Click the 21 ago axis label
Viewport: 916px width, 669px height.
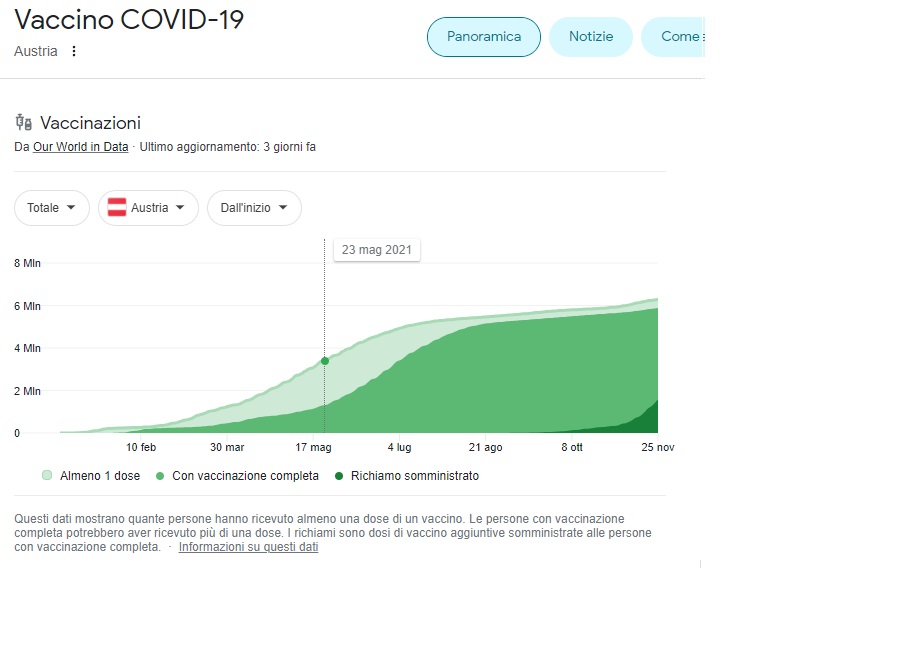coord(485,447)
